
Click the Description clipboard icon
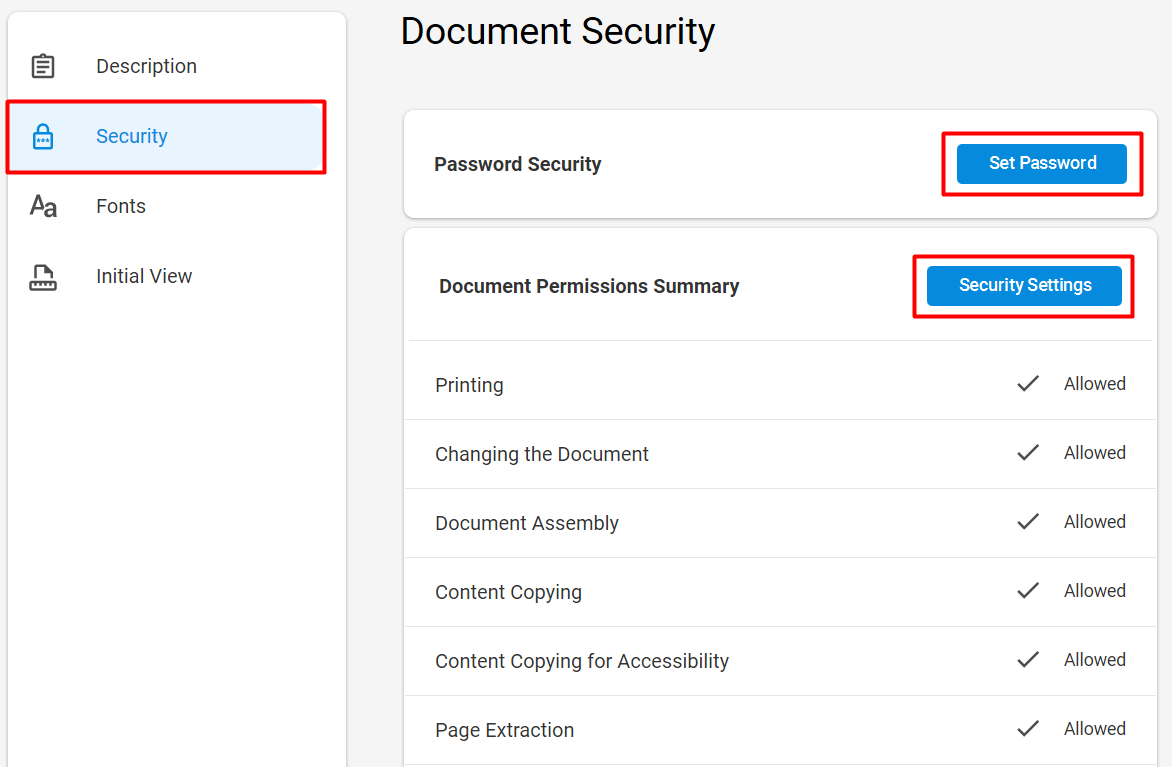(x=43, y=66)
